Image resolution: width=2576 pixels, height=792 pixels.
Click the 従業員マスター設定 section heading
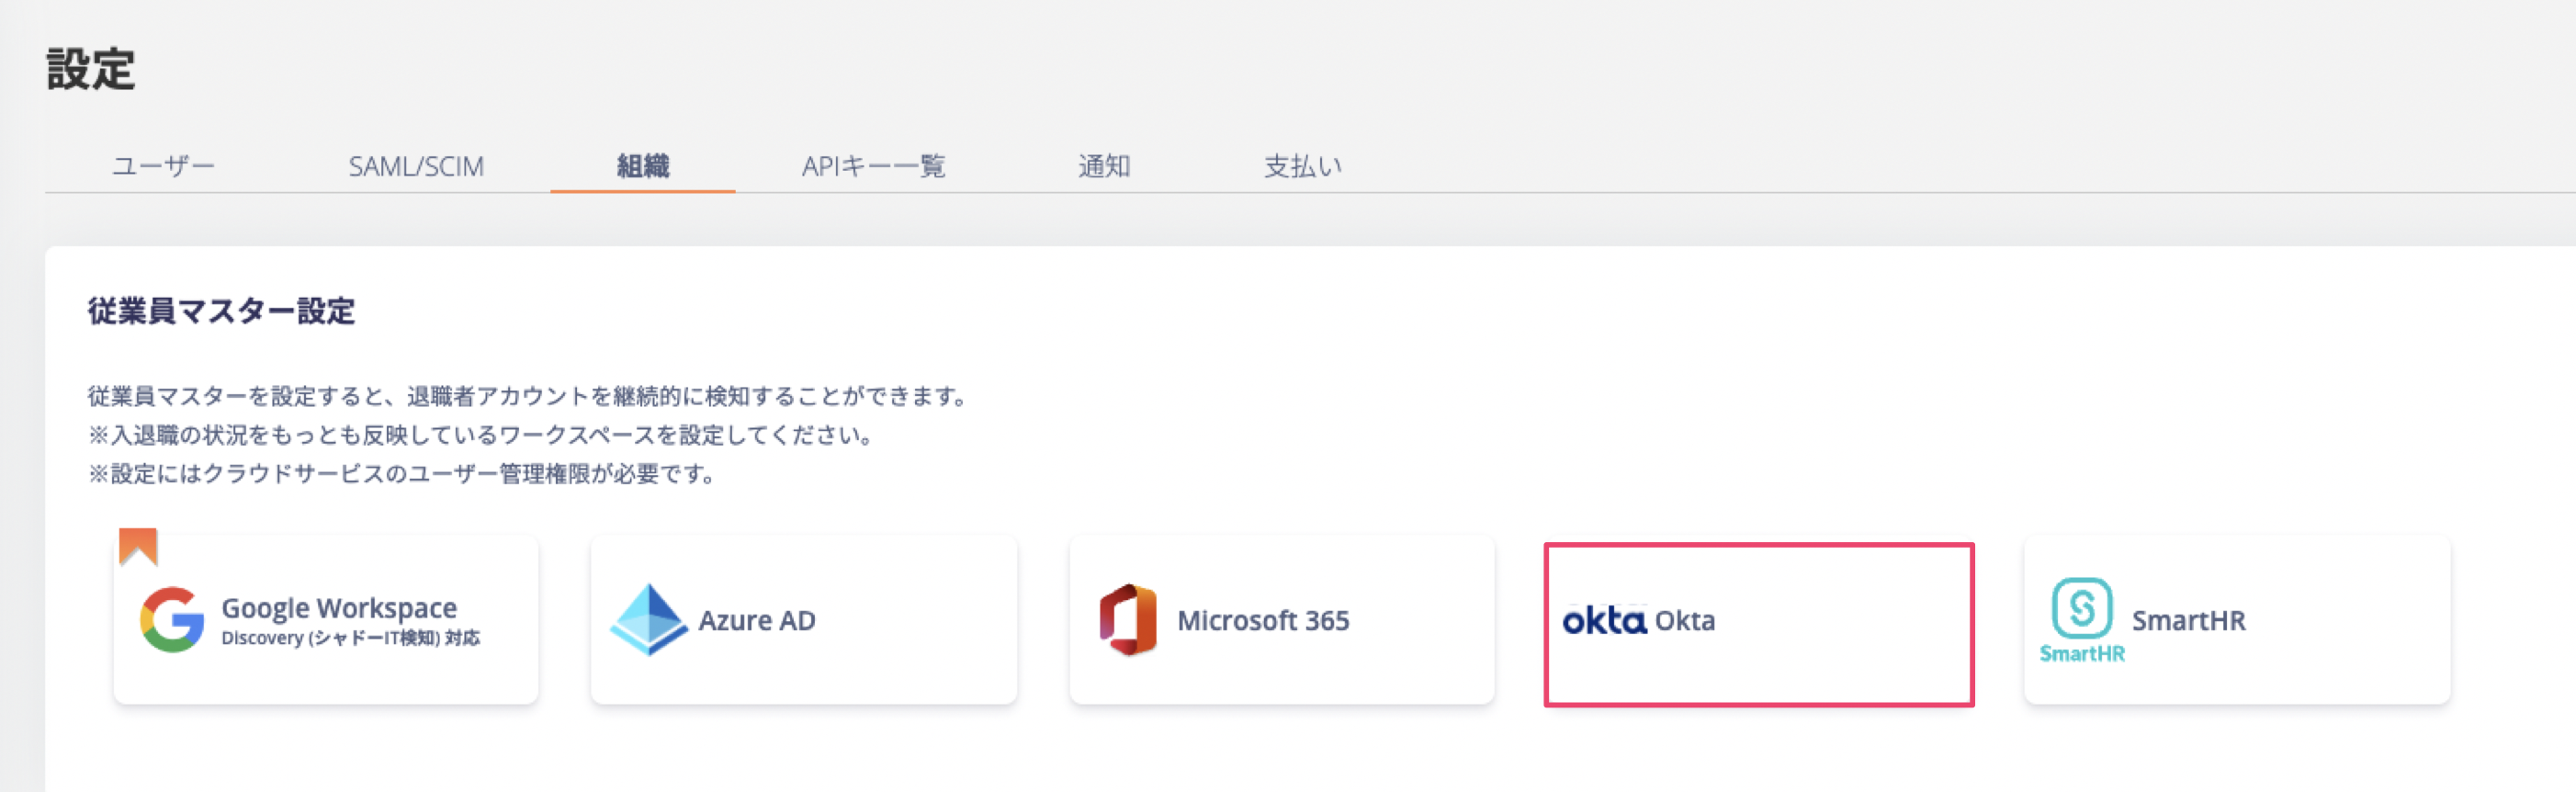(221, 311)
